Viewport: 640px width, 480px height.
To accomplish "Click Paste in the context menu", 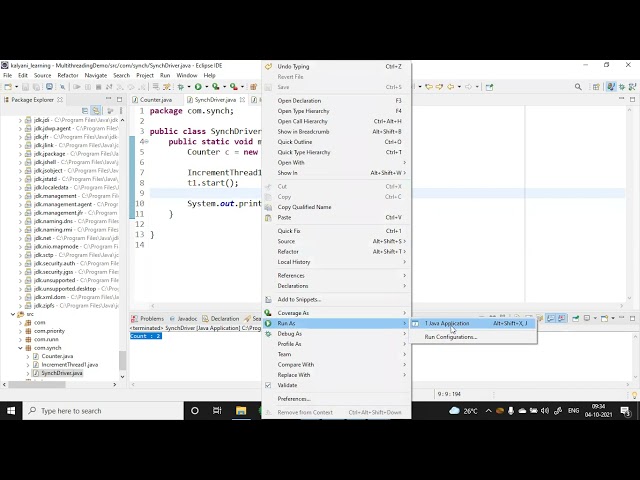I will (x=336, y=218).
